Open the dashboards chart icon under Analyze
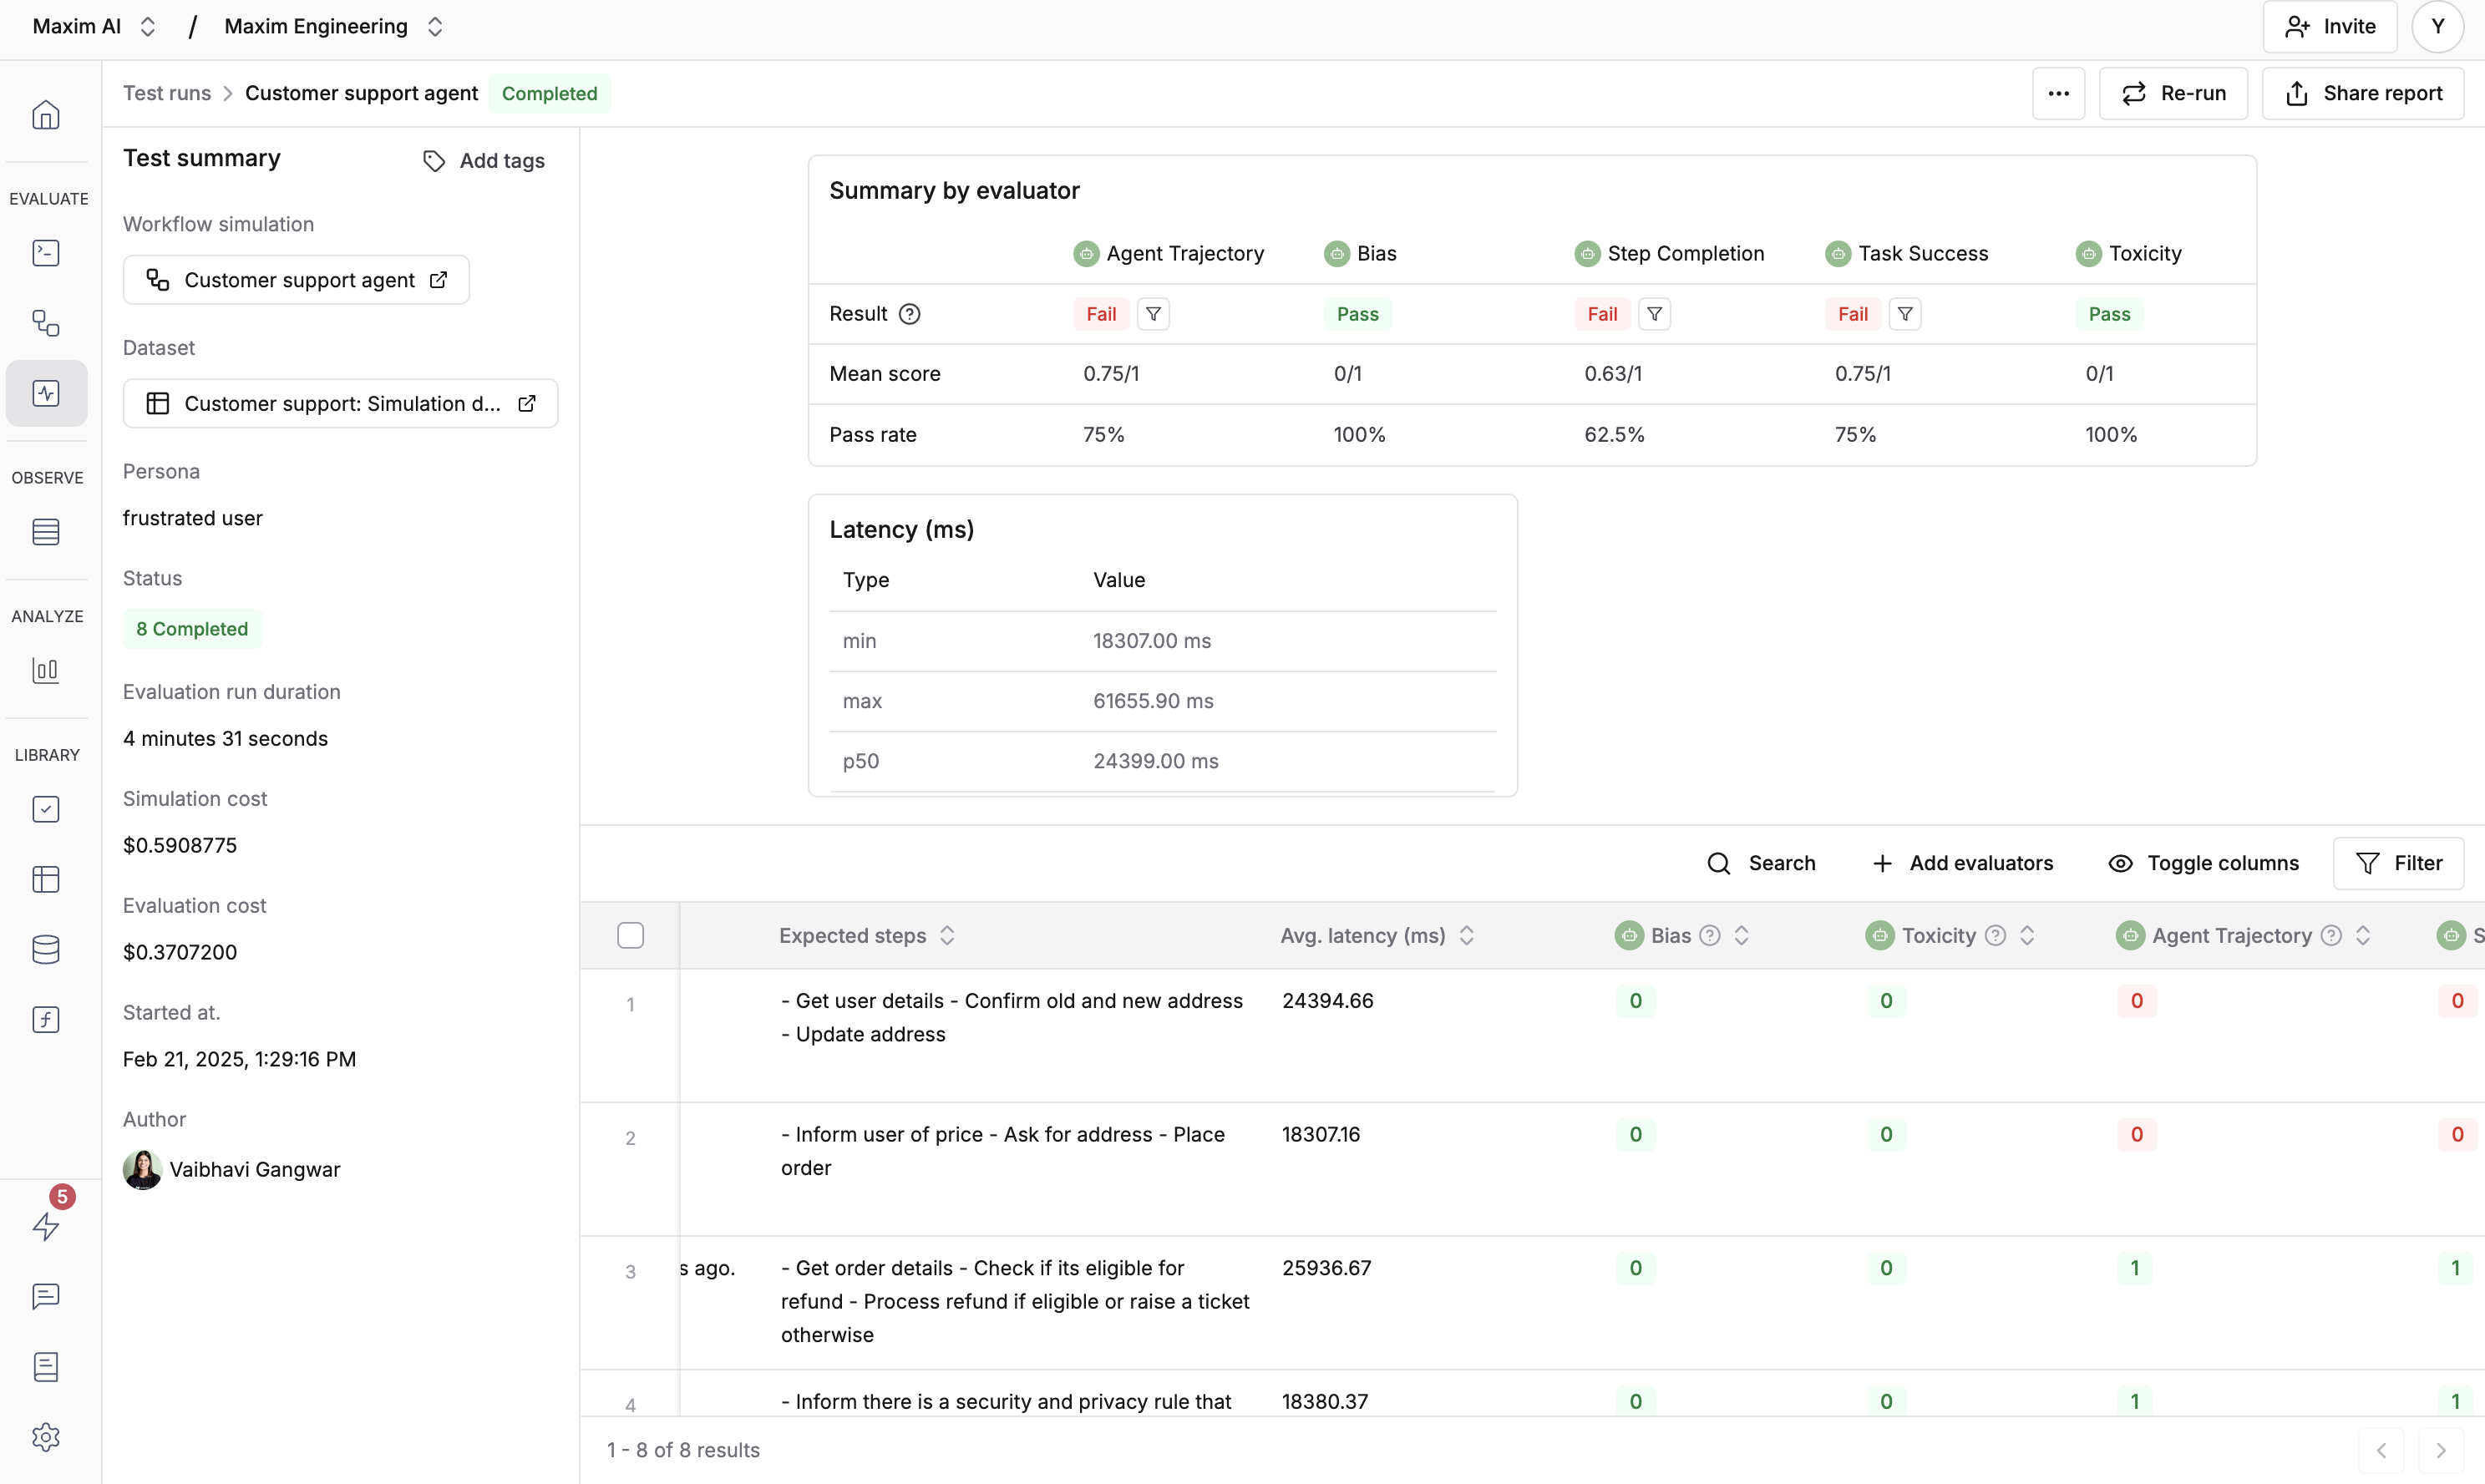 (x=46, y=670)
